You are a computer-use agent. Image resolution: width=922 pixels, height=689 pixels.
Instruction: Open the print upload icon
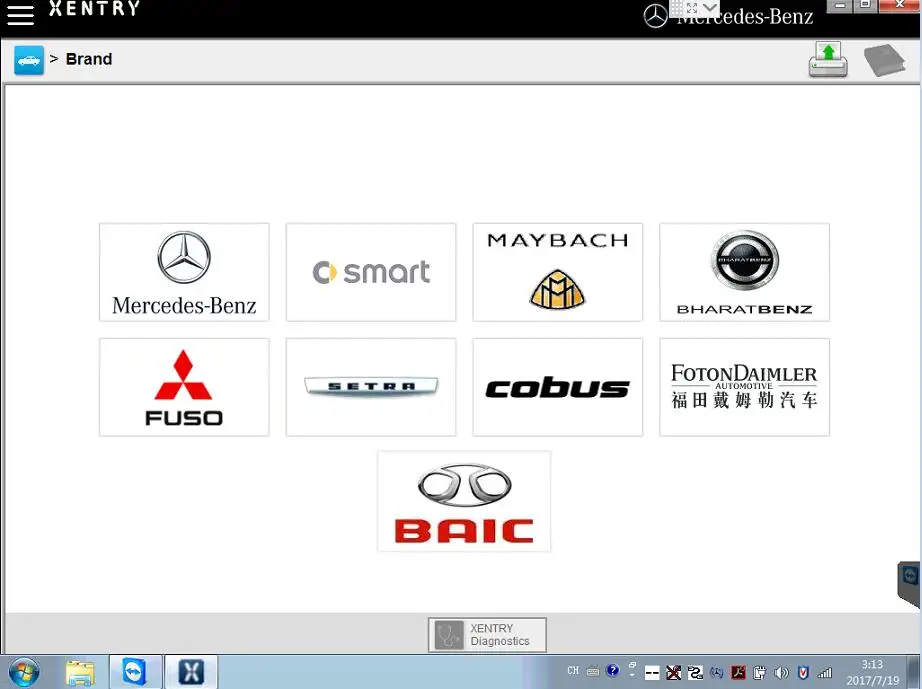pyautogui.click(x=828, y=59)
